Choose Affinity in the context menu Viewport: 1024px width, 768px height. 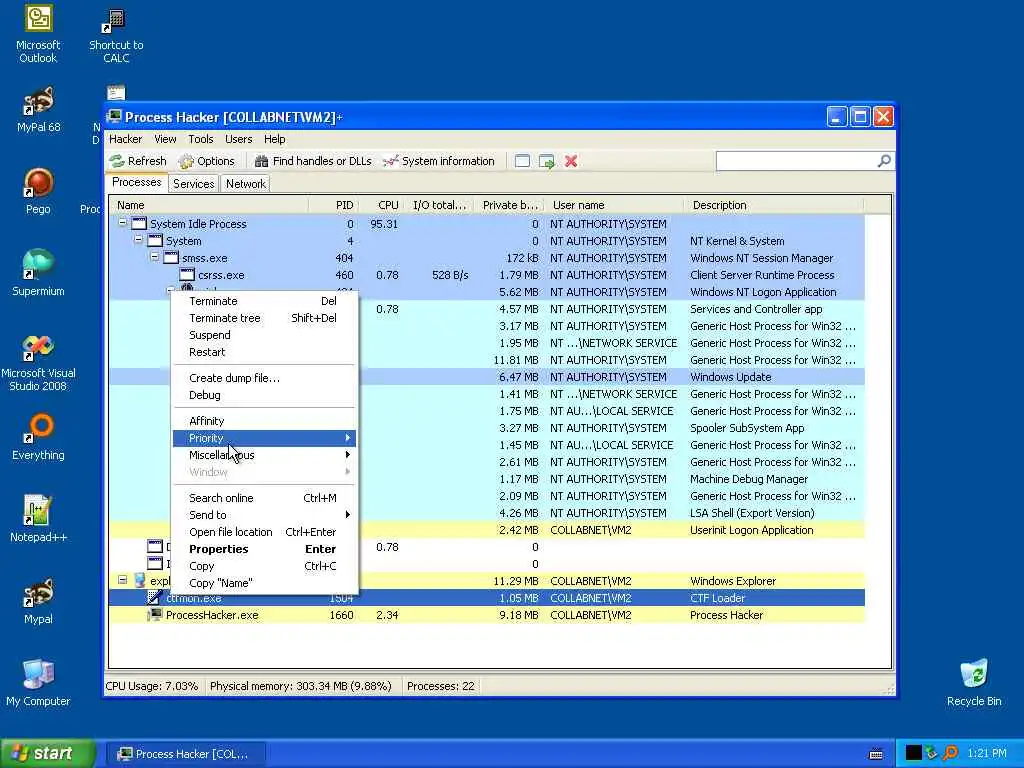click(264, 421)
